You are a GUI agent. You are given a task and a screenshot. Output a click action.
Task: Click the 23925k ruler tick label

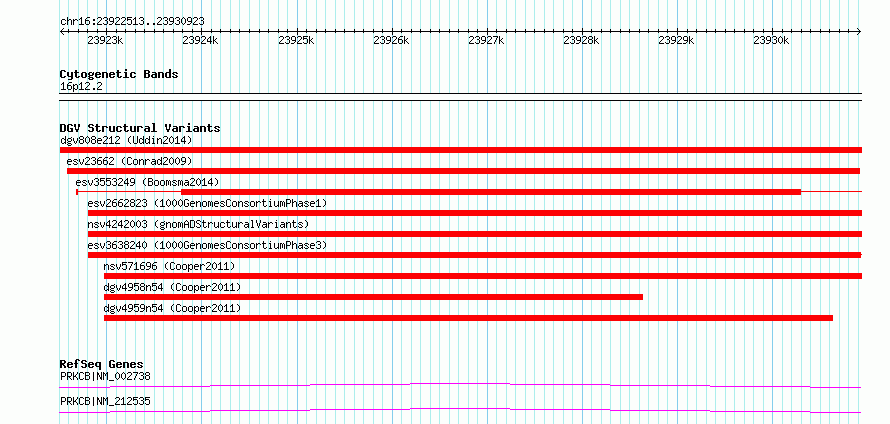point(296,41)
